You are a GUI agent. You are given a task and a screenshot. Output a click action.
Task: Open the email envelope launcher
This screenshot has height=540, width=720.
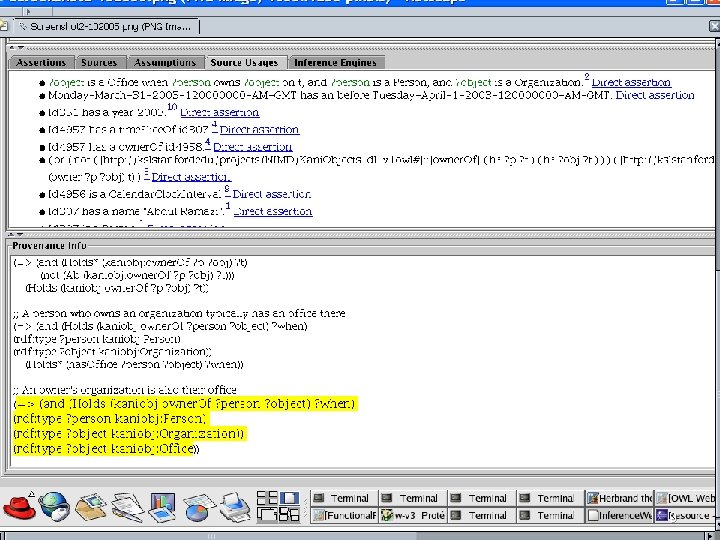[90, 507]
